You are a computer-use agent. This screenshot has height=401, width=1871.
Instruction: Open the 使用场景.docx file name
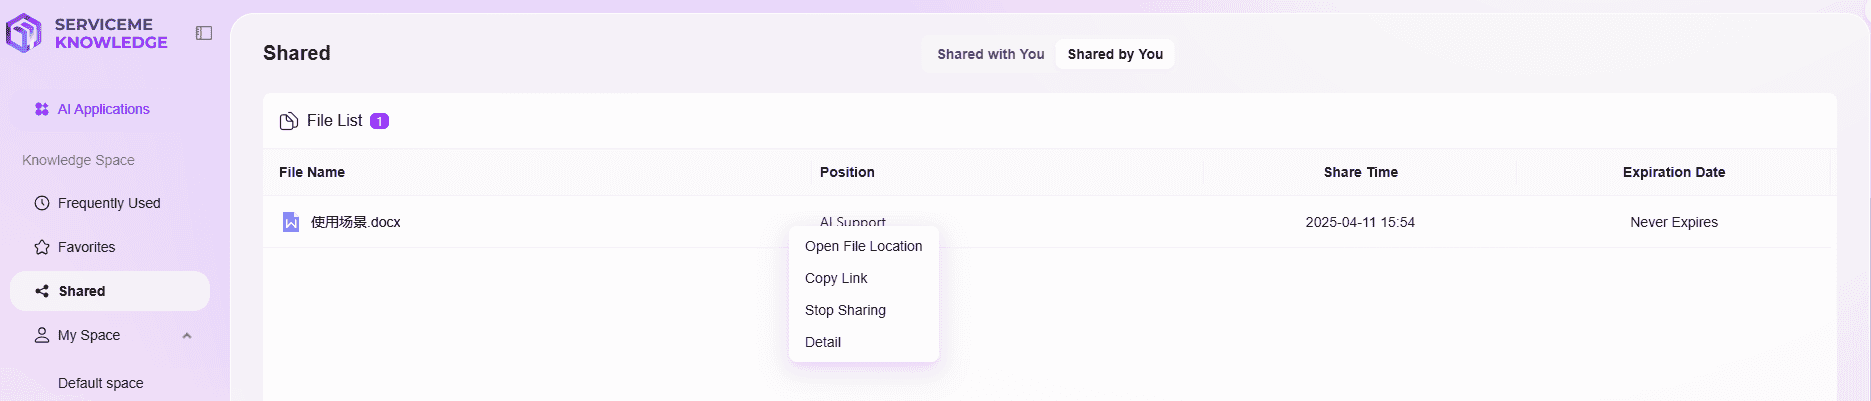(355, 222)
